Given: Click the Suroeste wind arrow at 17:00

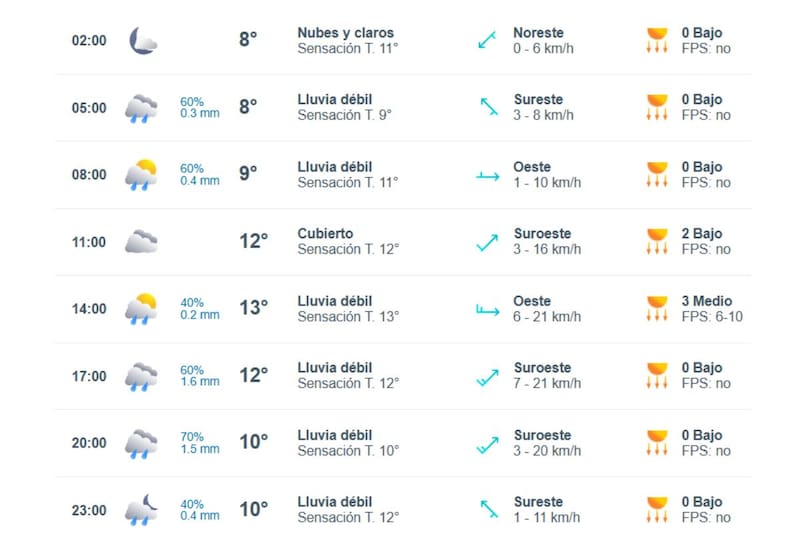Looking at the screenshot, I should pos(487,376).
